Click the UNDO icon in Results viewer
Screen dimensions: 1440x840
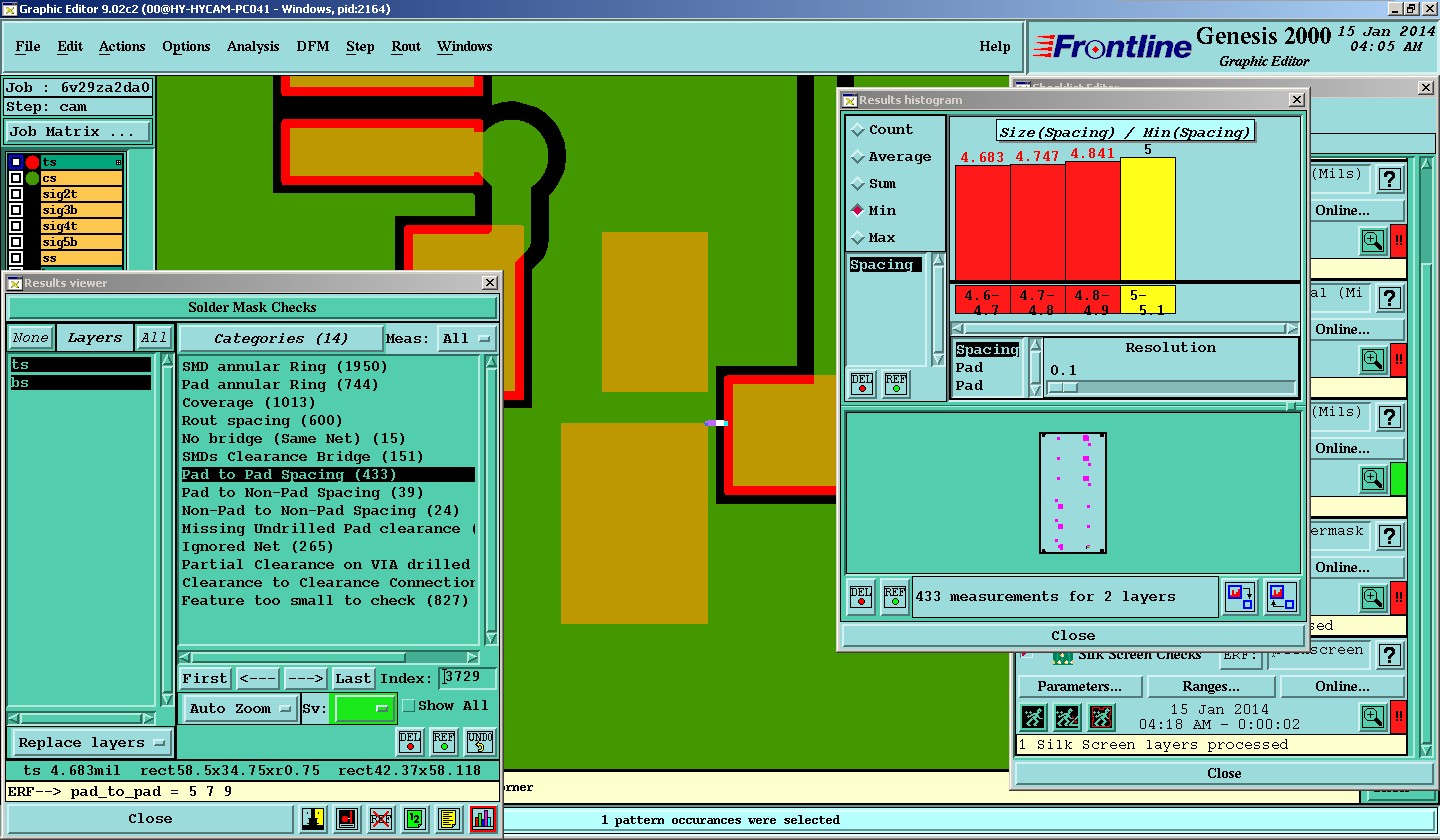[x=480, y=741]
